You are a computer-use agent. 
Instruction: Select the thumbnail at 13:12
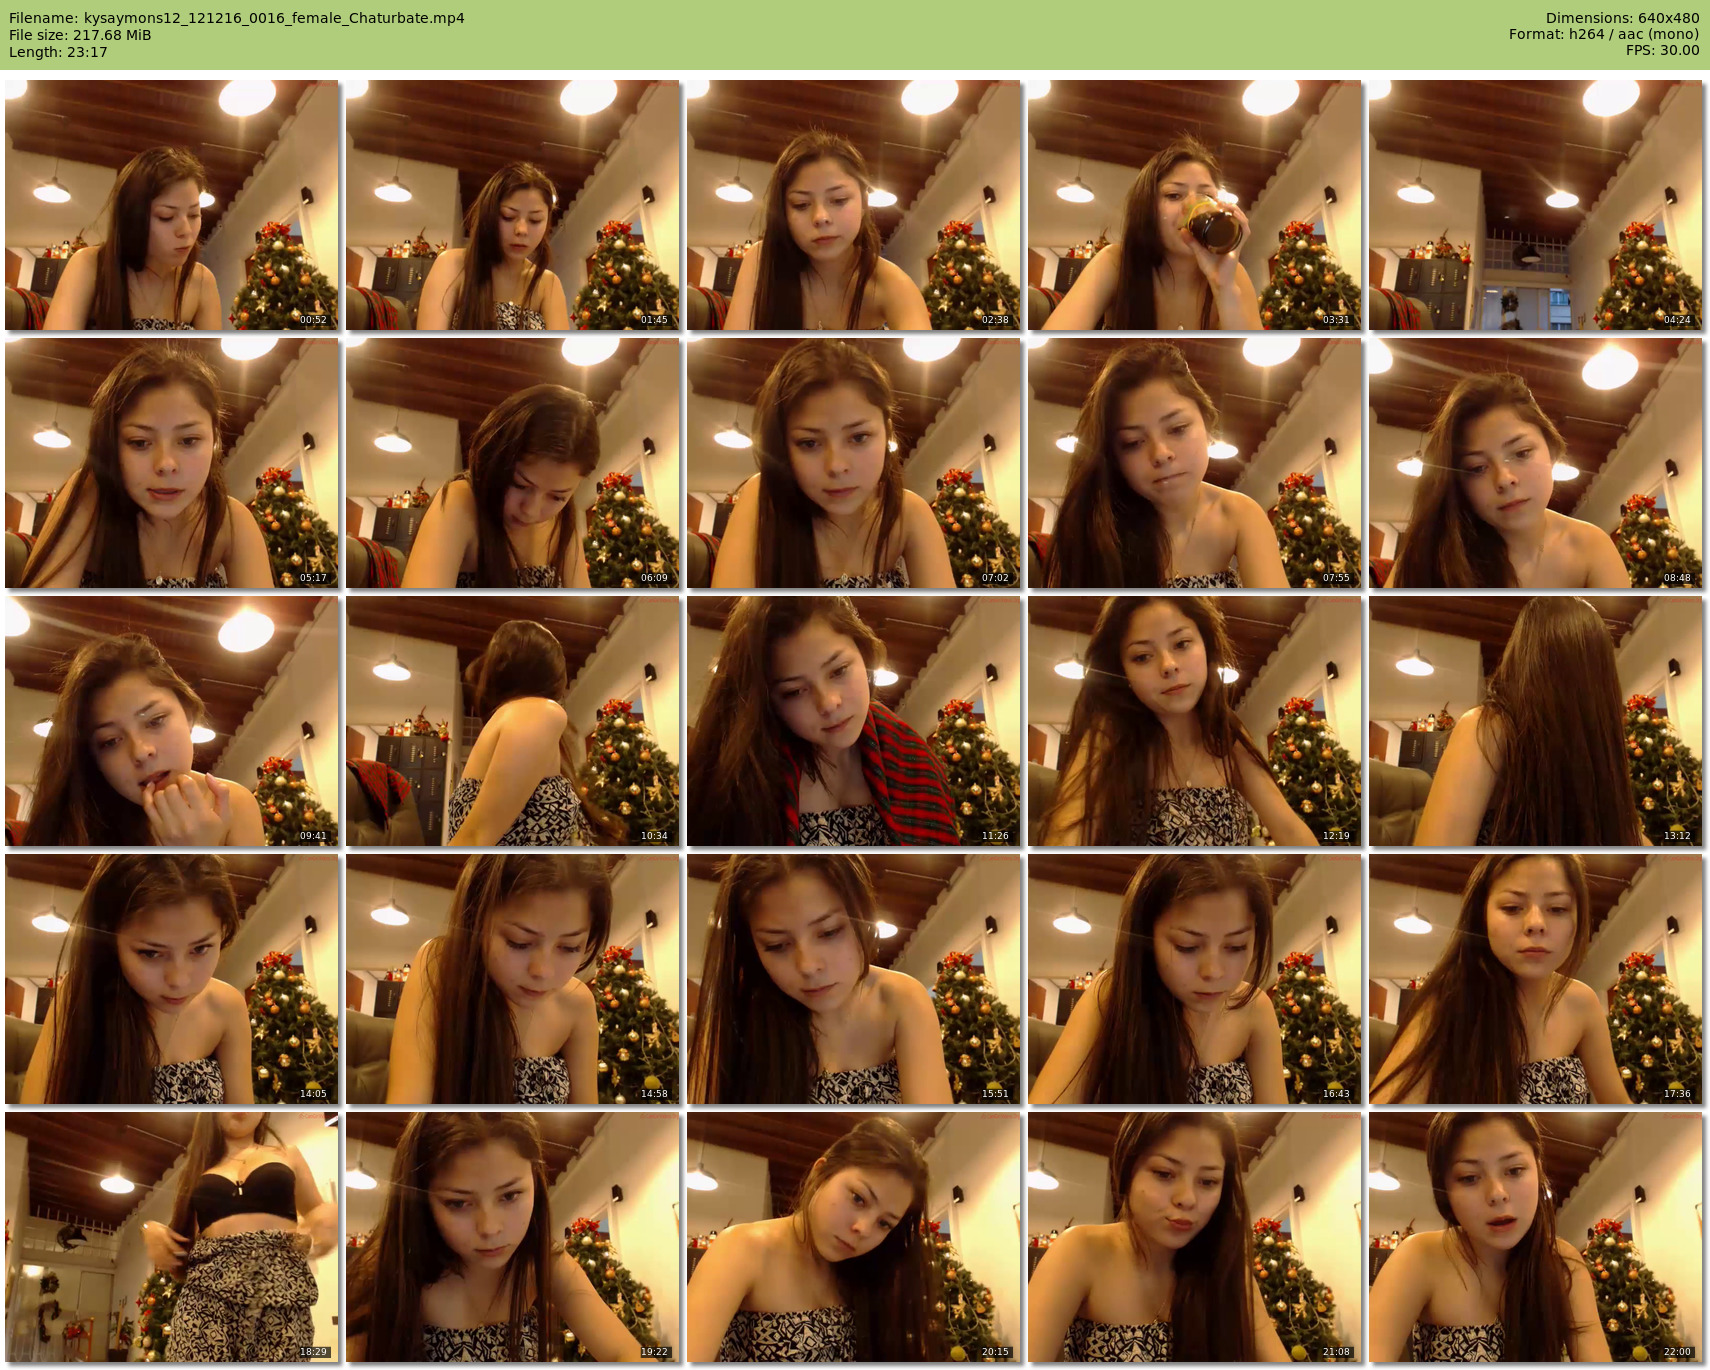pyautogui.click(x=1535, y=721)
